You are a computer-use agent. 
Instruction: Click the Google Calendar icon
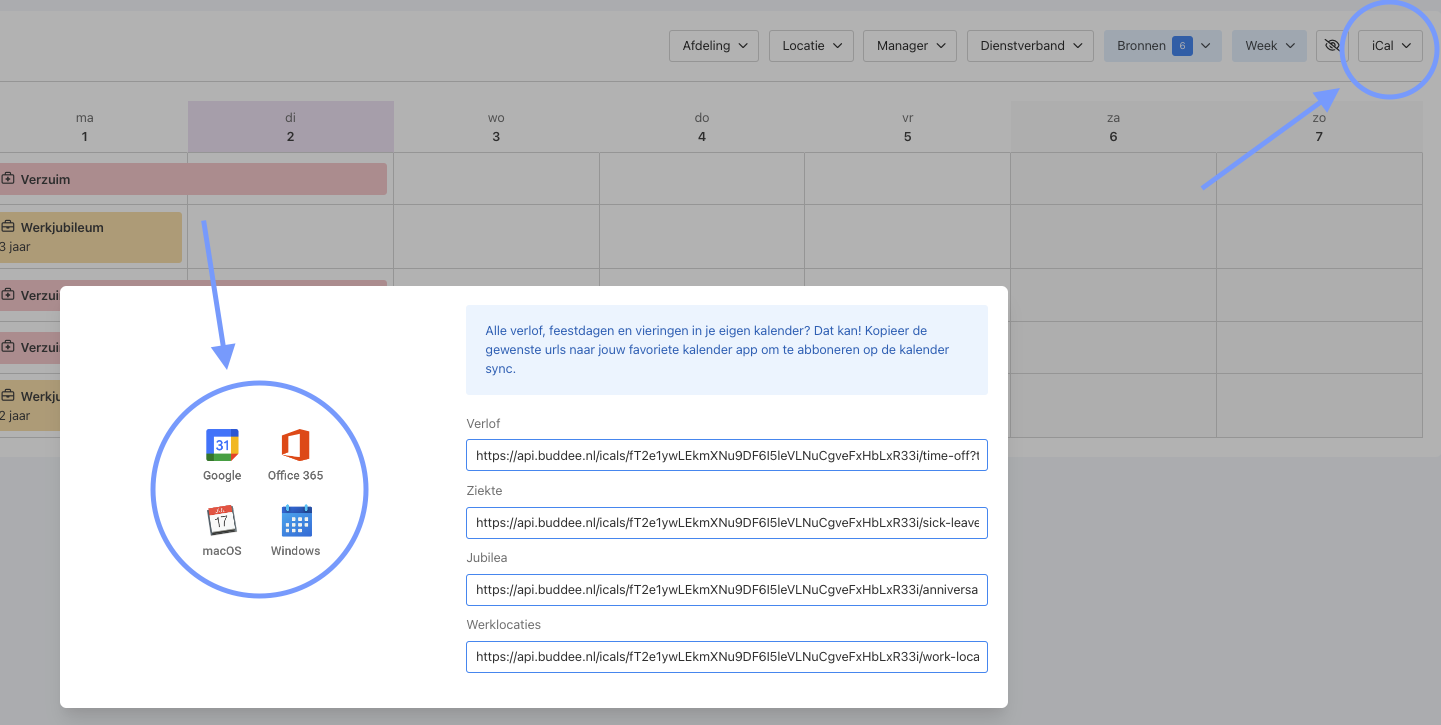point(222,445)
